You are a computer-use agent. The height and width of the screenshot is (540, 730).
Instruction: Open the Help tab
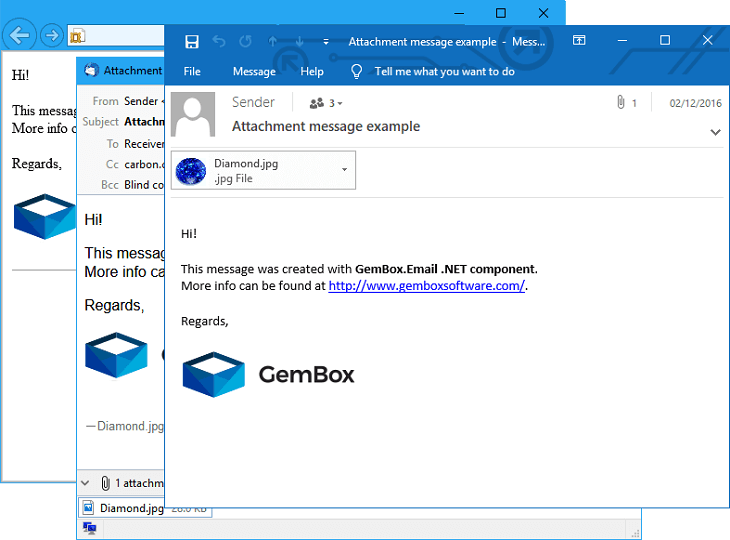click(312, 71)
